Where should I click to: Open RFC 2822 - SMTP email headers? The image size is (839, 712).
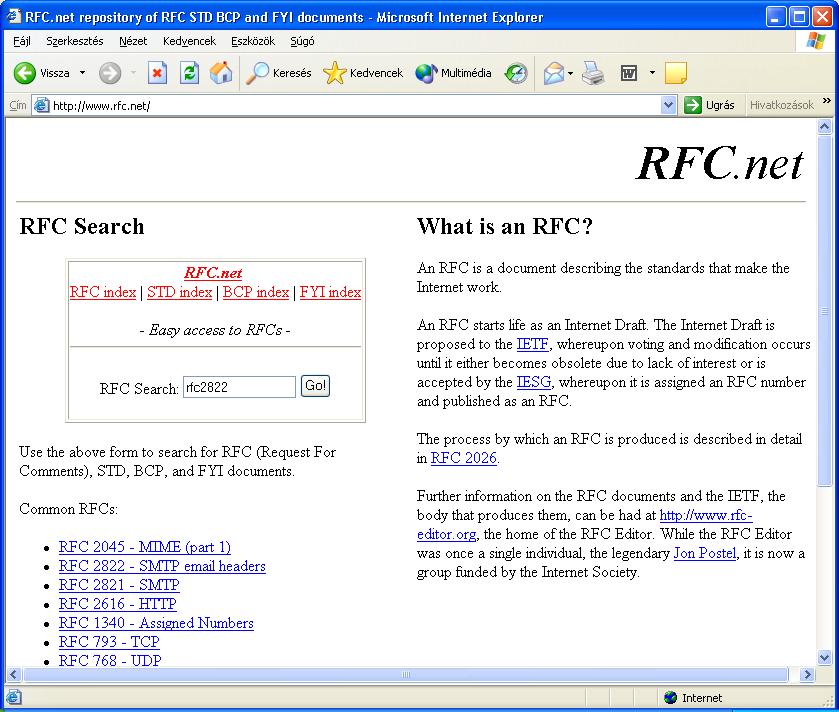pos(162,566)
